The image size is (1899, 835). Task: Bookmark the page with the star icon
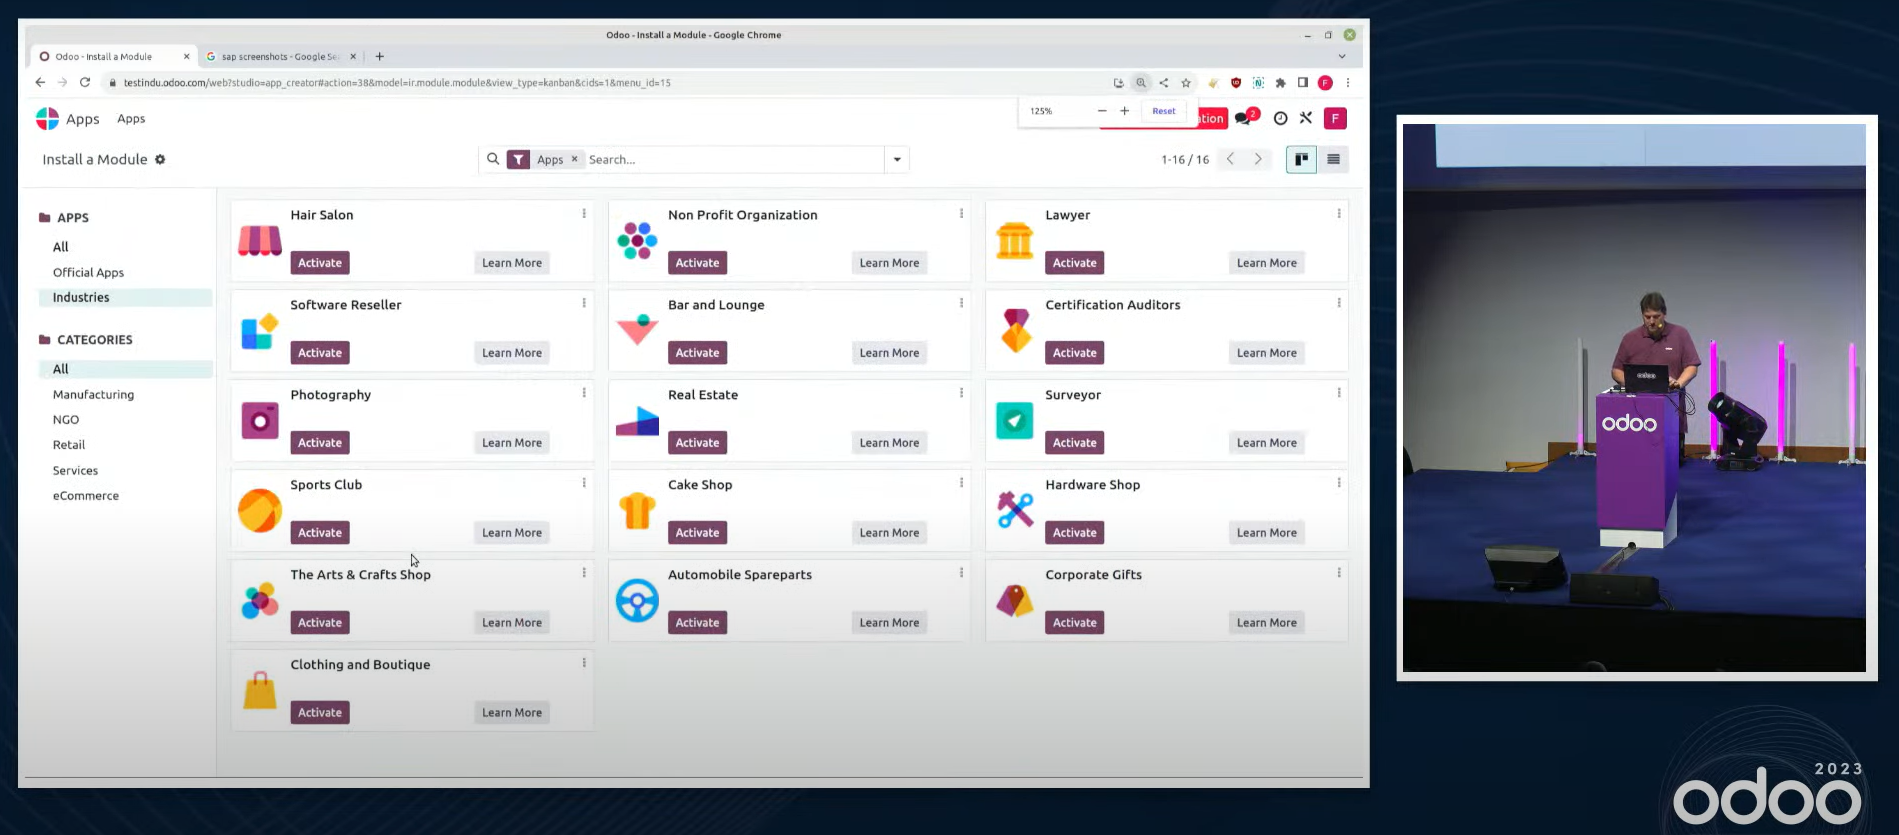(1186, 83)
